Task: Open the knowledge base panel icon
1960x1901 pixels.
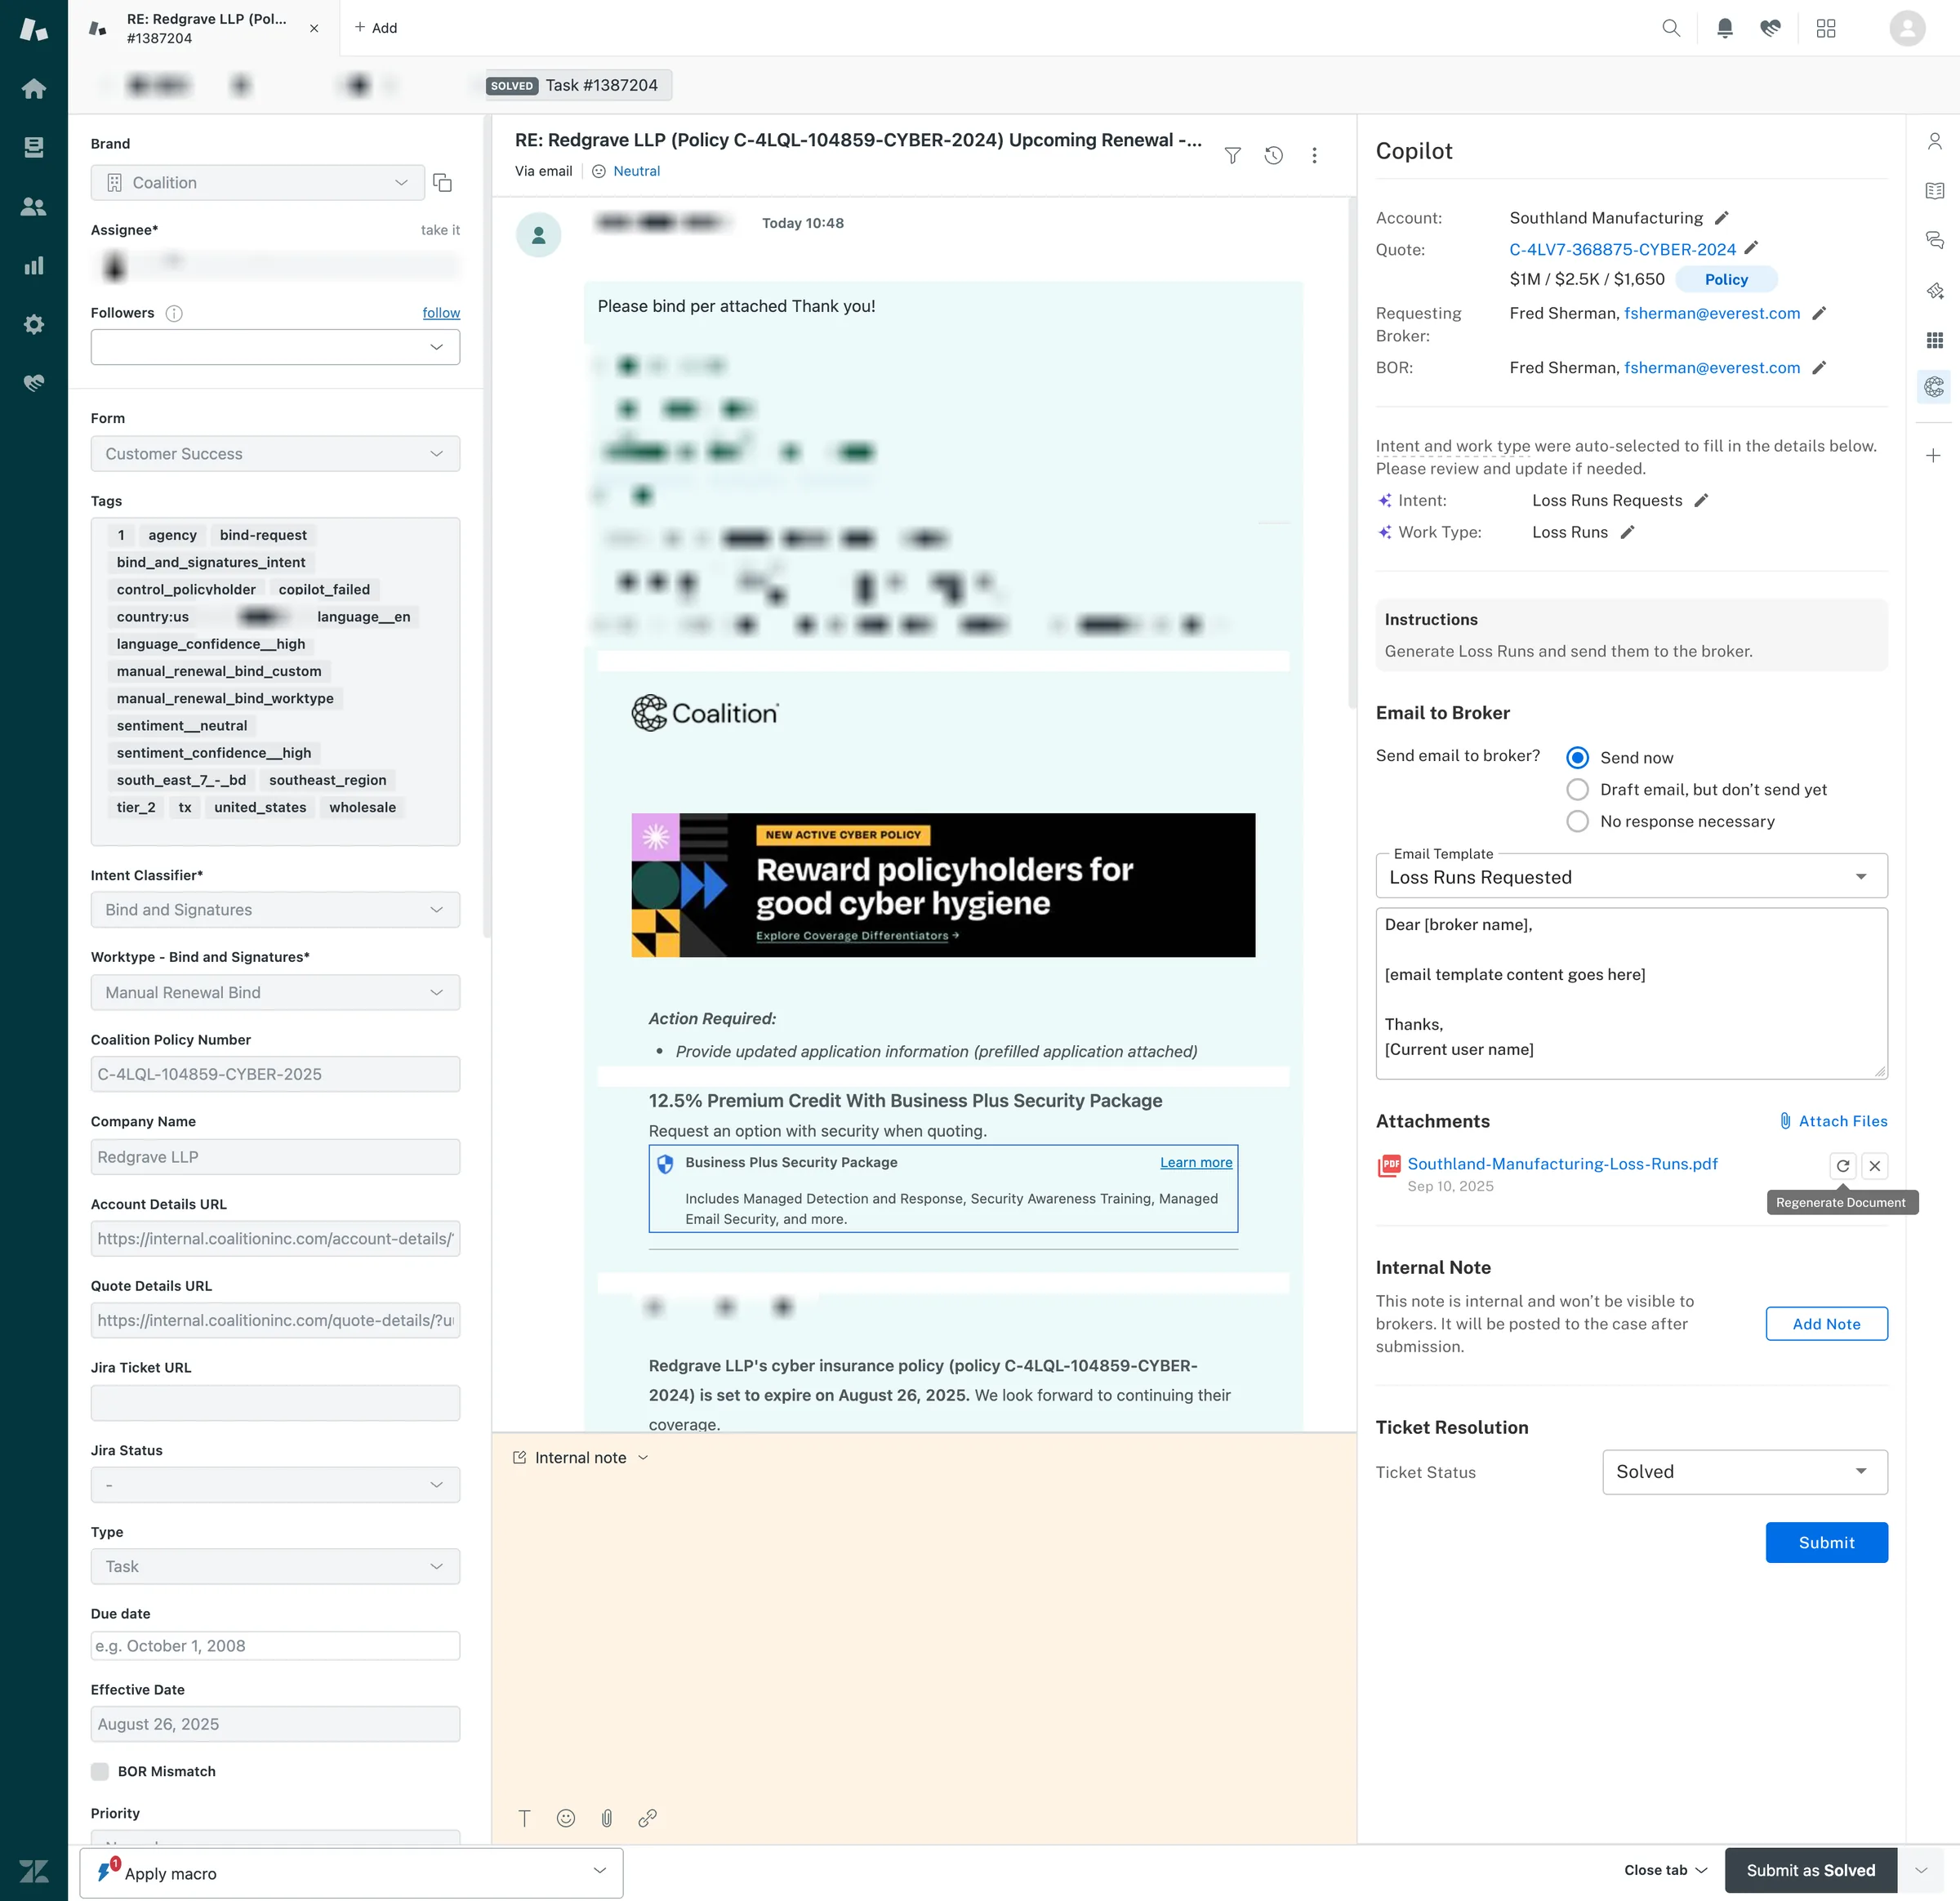Action: [1935, 191]
